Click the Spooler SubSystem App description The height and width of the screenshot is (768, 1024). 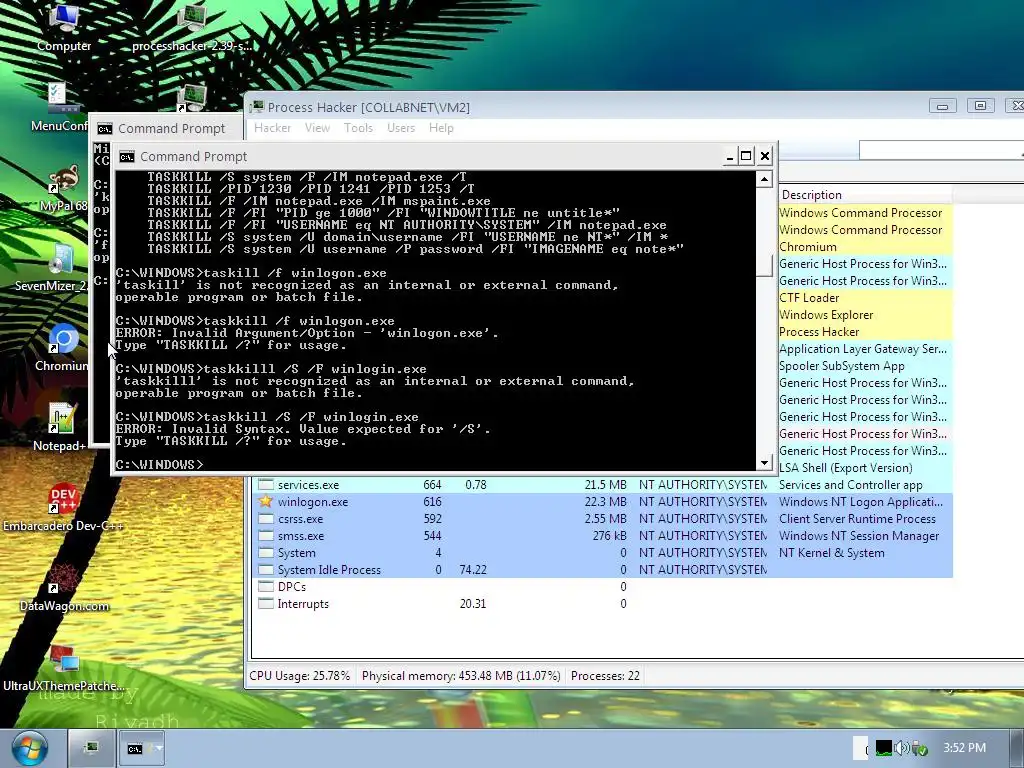842,366
